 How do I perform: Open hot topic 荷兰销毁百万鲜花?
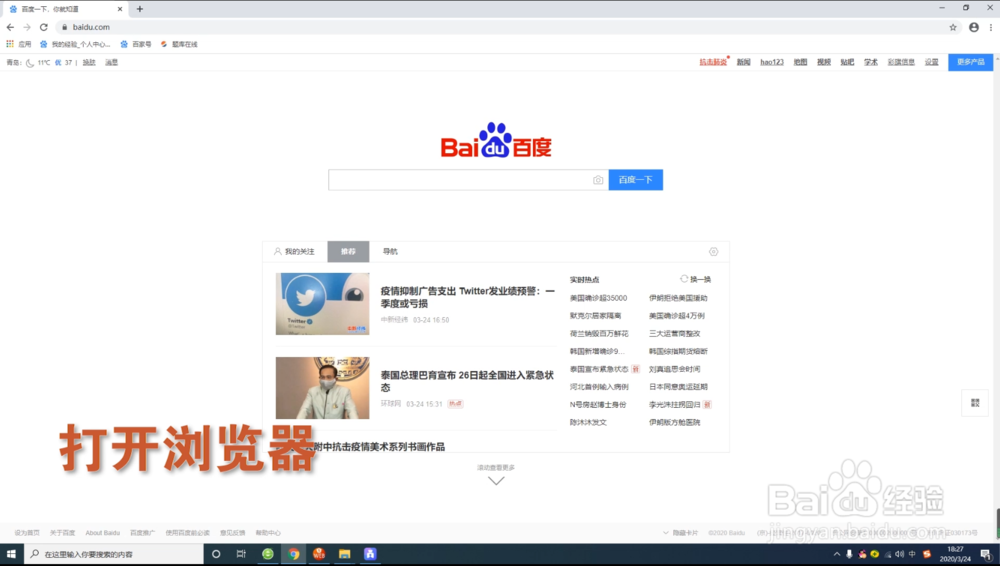599,334
